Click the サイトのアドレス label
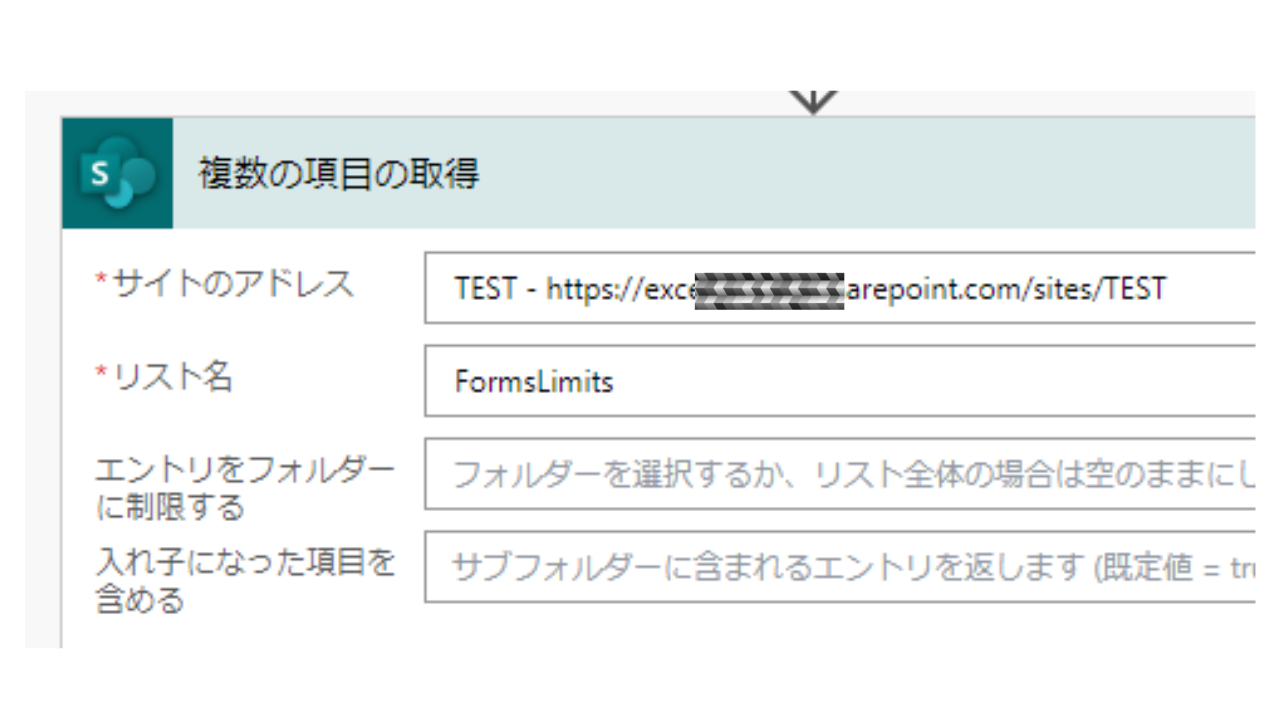Image resolution: width=1280 pixels, height=720 pixels. coord(233,284)
